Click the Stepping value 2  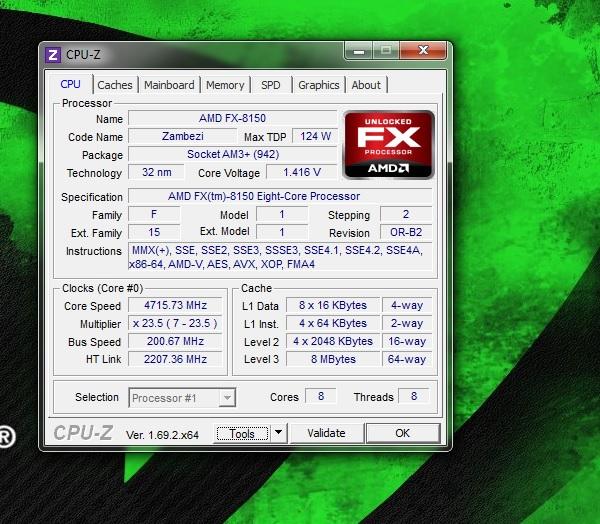[x=406, y=214]
